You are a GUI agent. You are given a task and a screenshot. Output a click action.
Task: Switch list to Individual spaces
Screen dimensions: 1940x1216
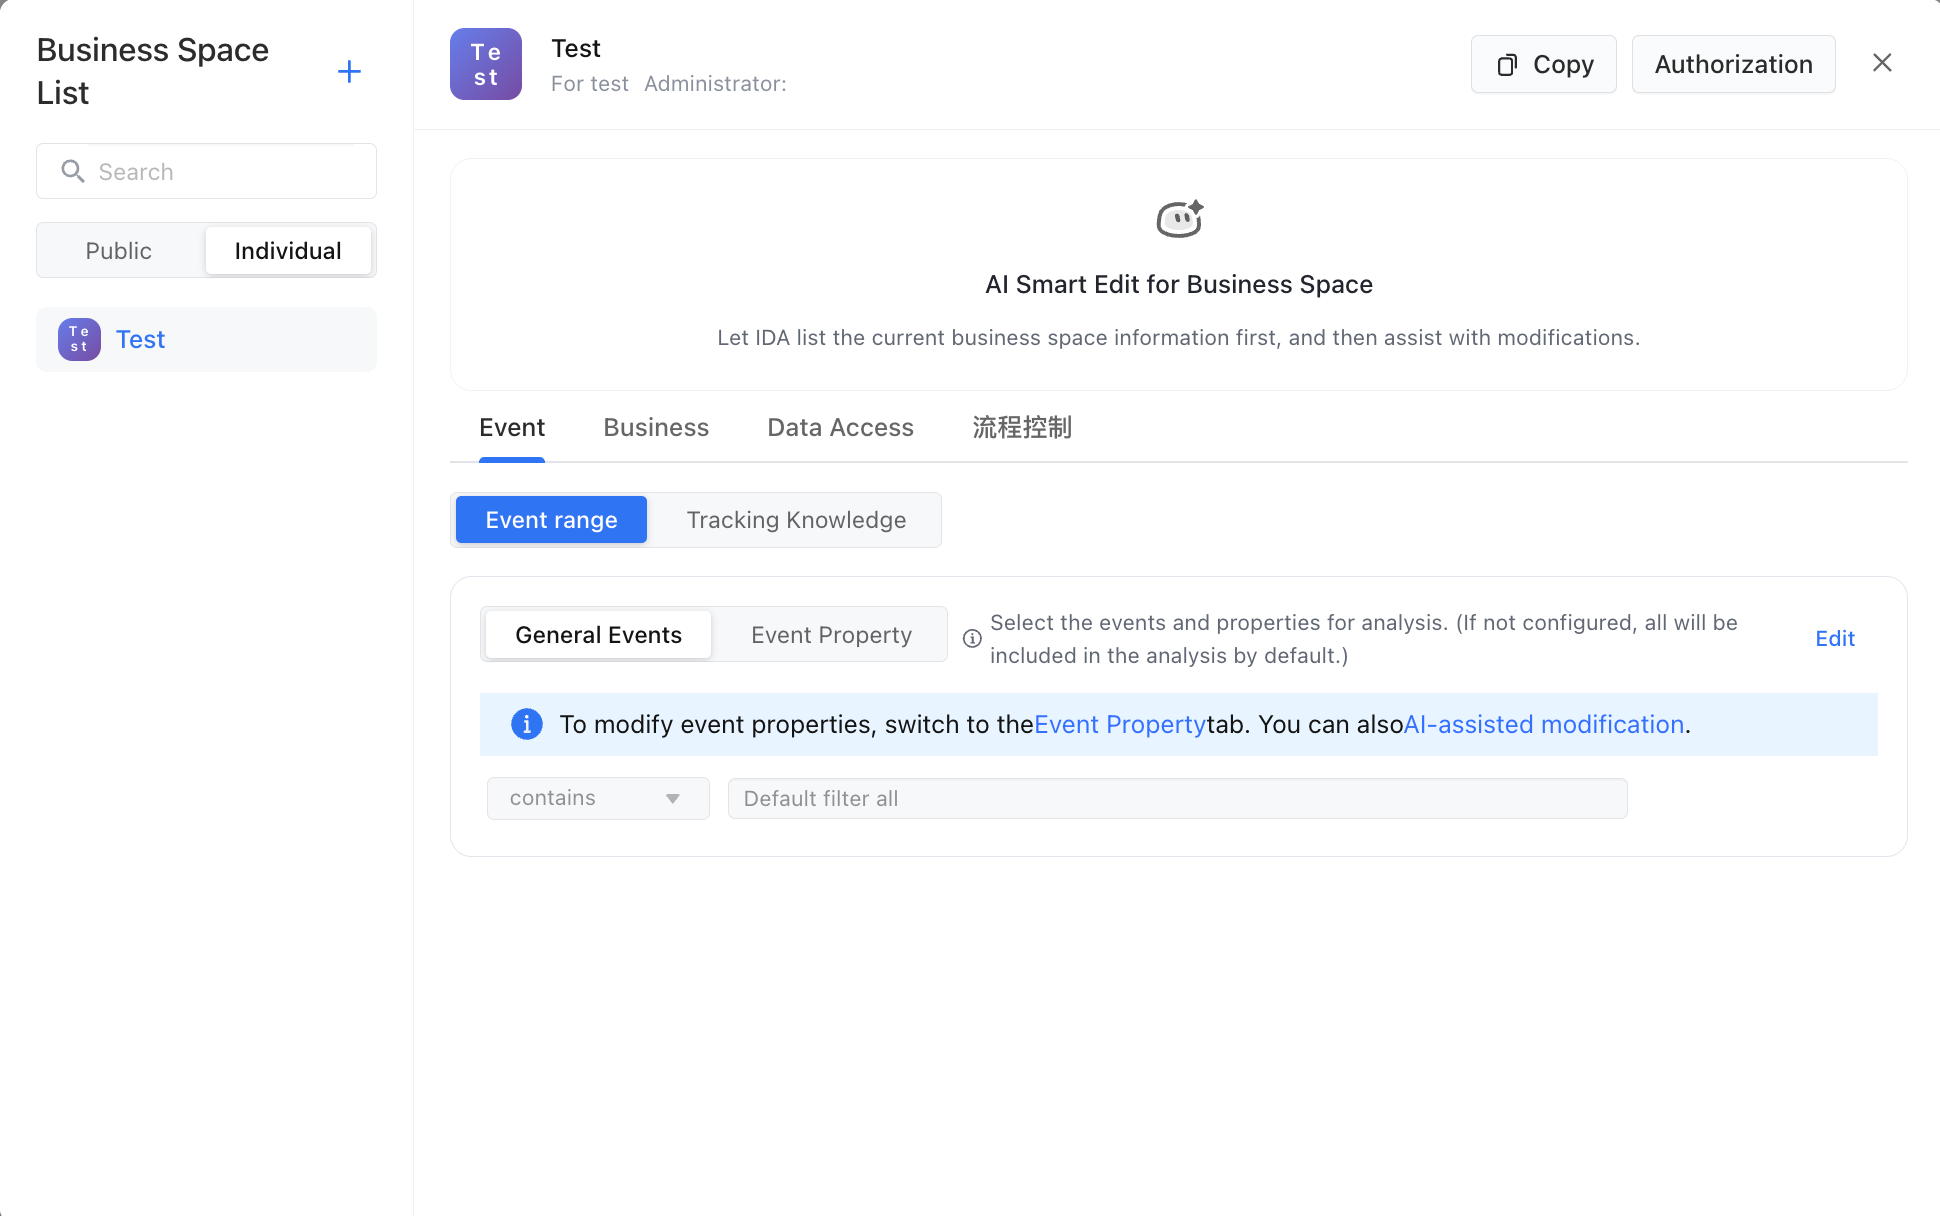point(288,250)
